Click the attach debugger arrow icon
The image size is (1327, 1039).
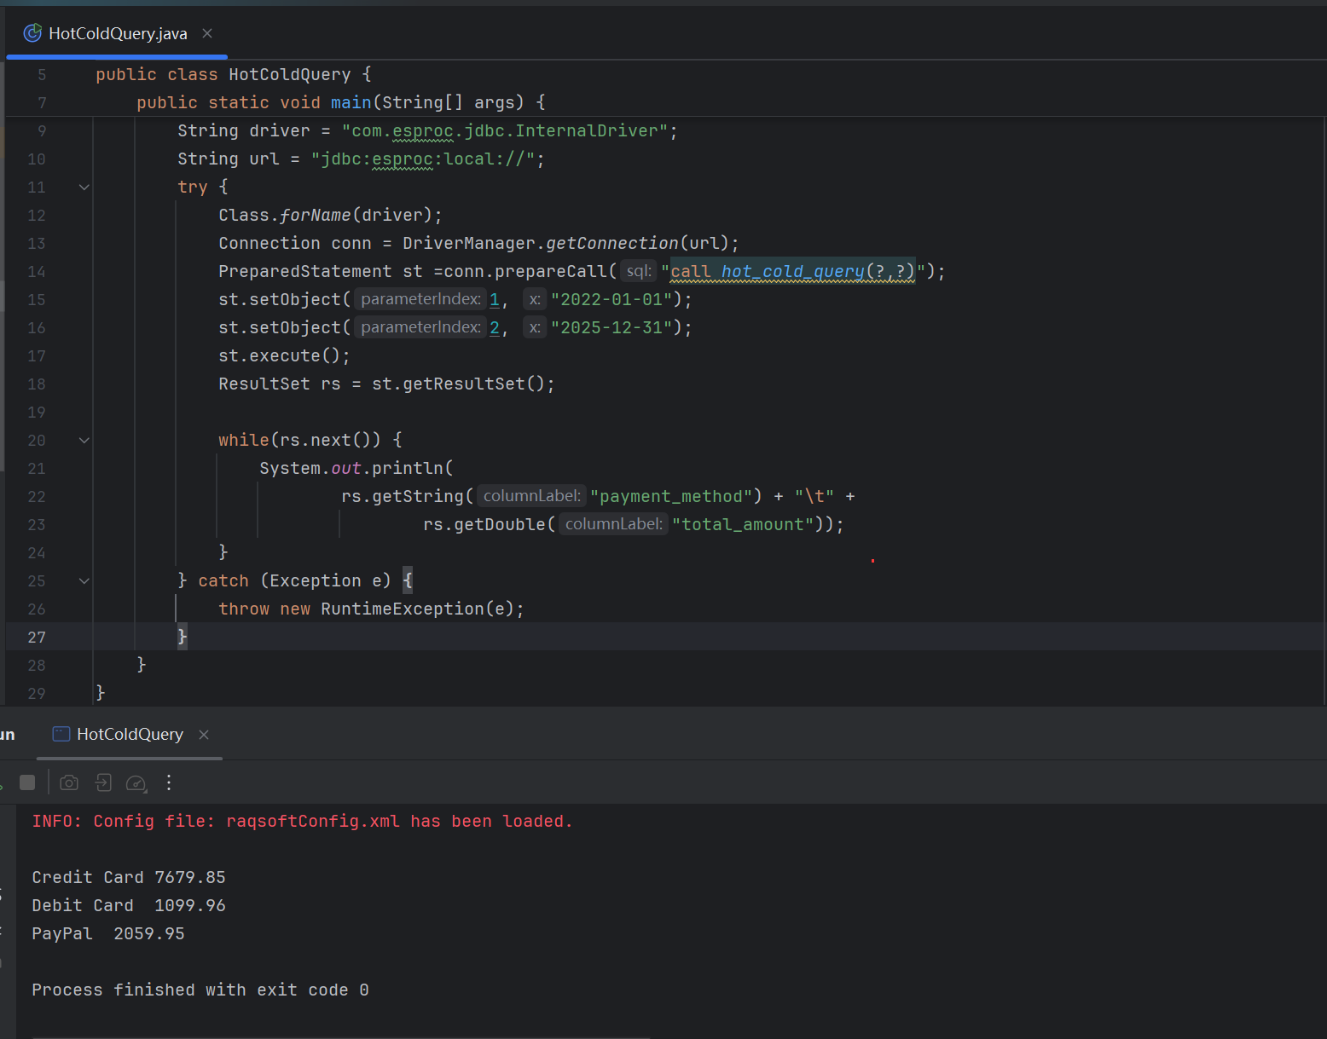pos(103,783)
